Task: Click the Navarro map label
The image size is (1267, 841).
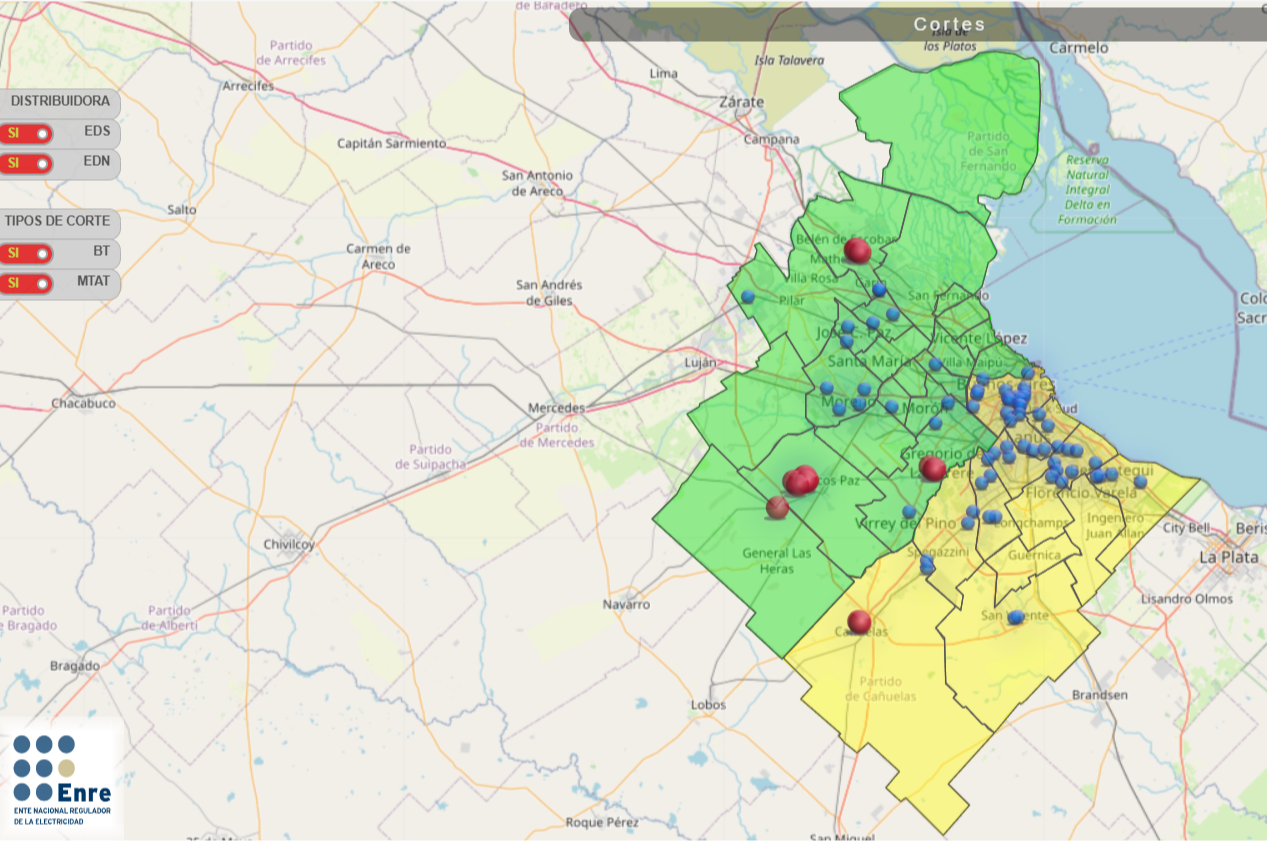Action: point(626,604)
